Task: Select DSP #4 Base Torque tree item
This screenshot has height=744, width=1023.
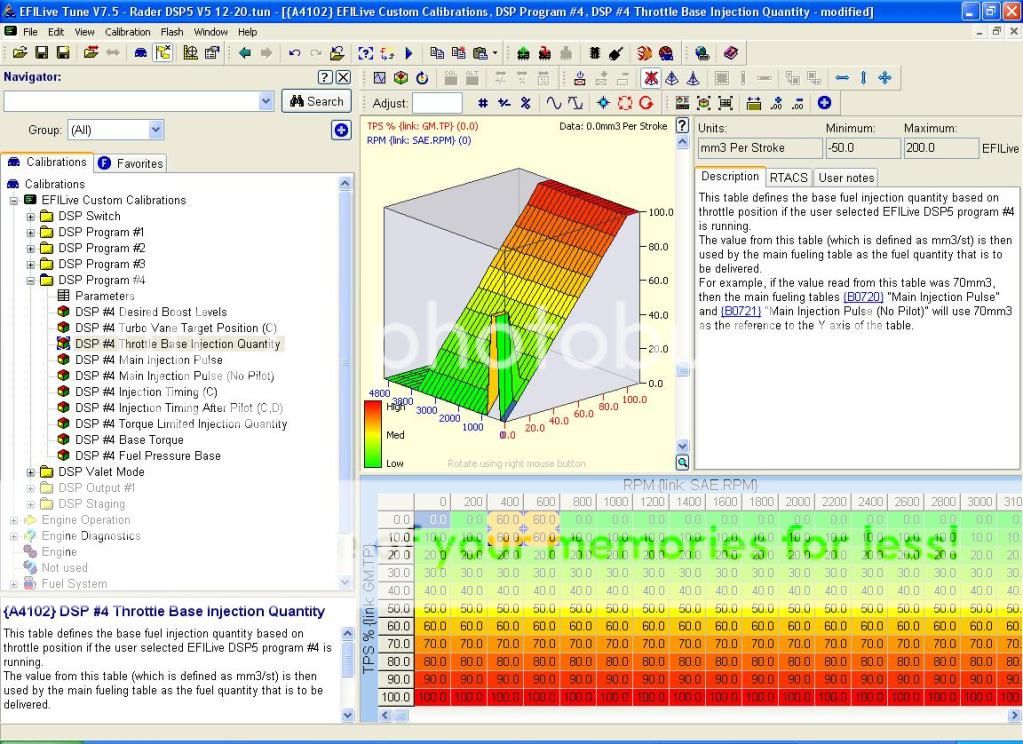Action: point(129,440)
